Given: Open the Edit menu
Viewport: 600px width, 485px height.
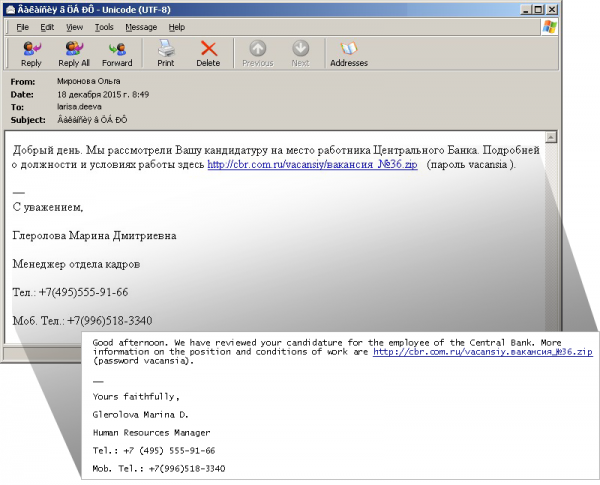Looking at the screenshot, I should [x=47, y=27].
